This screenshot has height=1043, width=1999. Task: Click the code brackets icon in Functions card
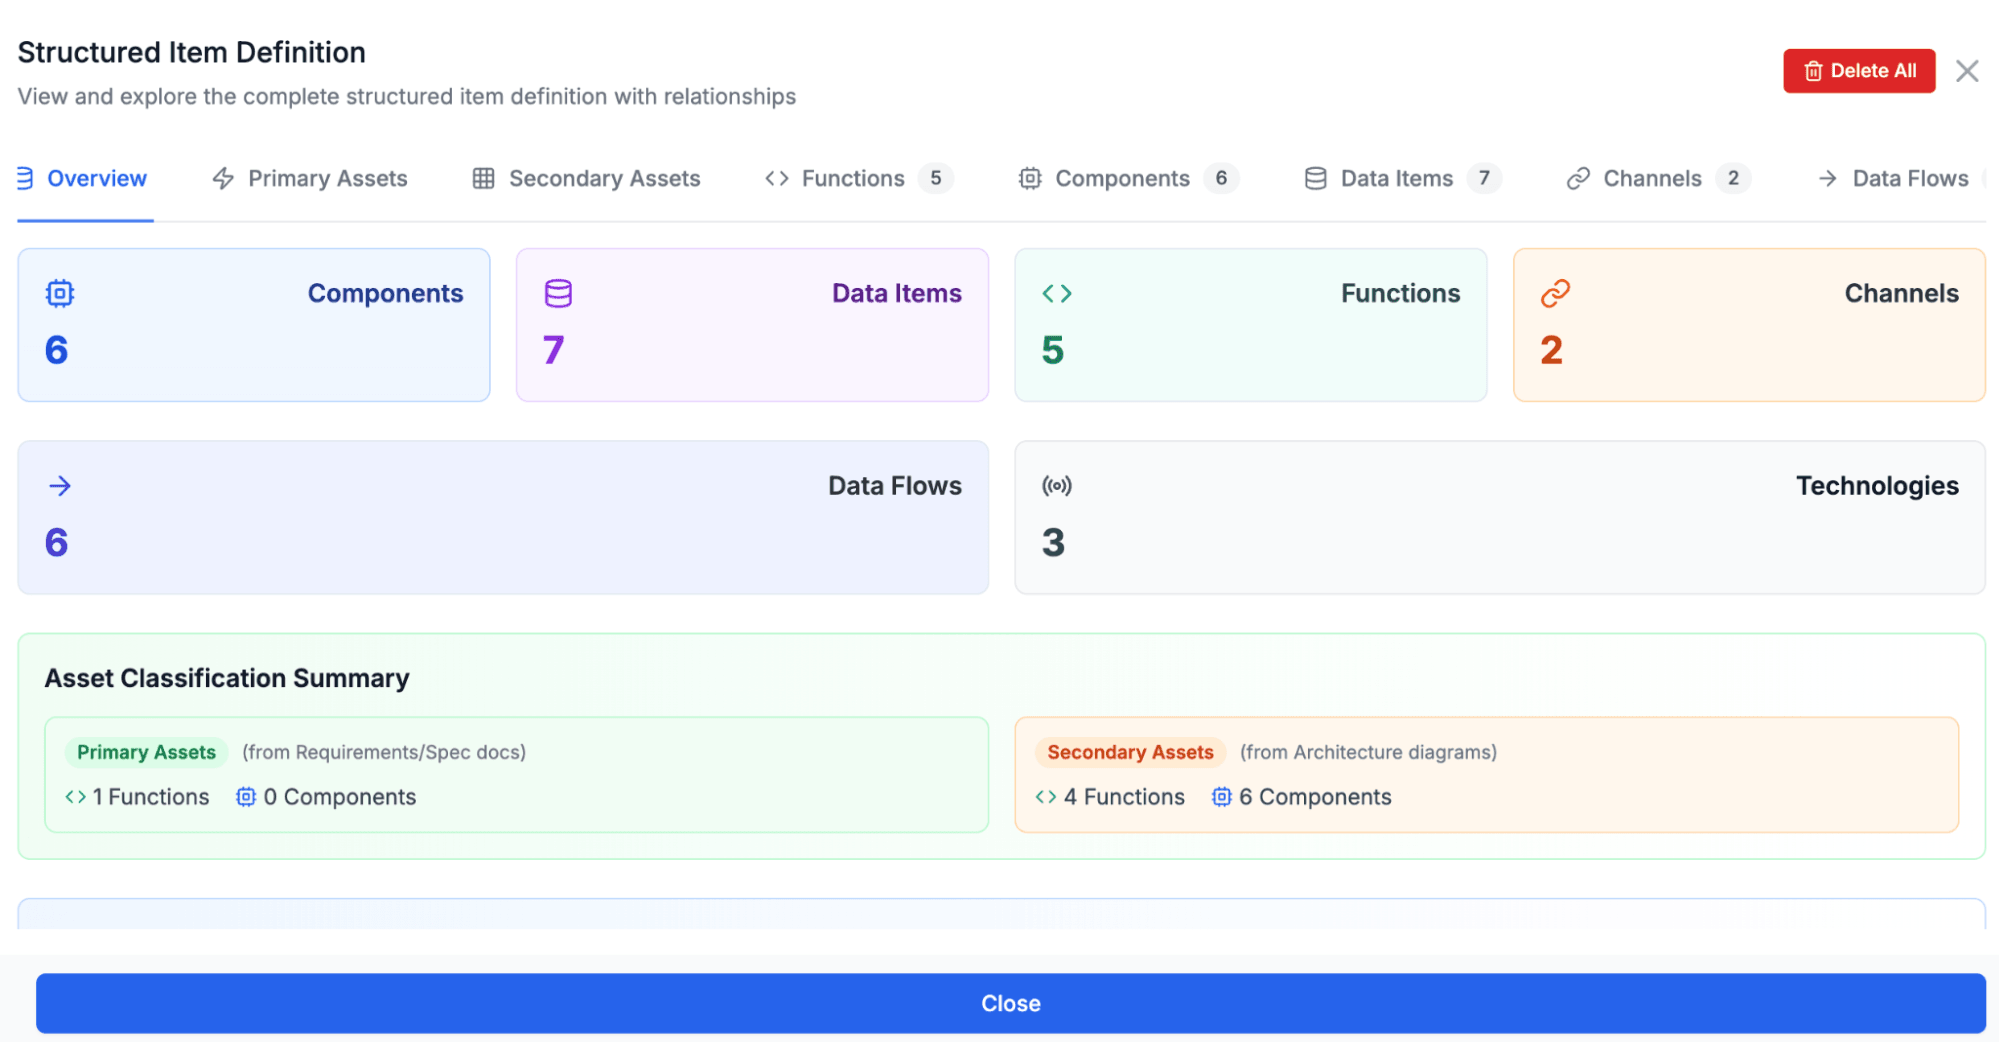coord(1057,293)
